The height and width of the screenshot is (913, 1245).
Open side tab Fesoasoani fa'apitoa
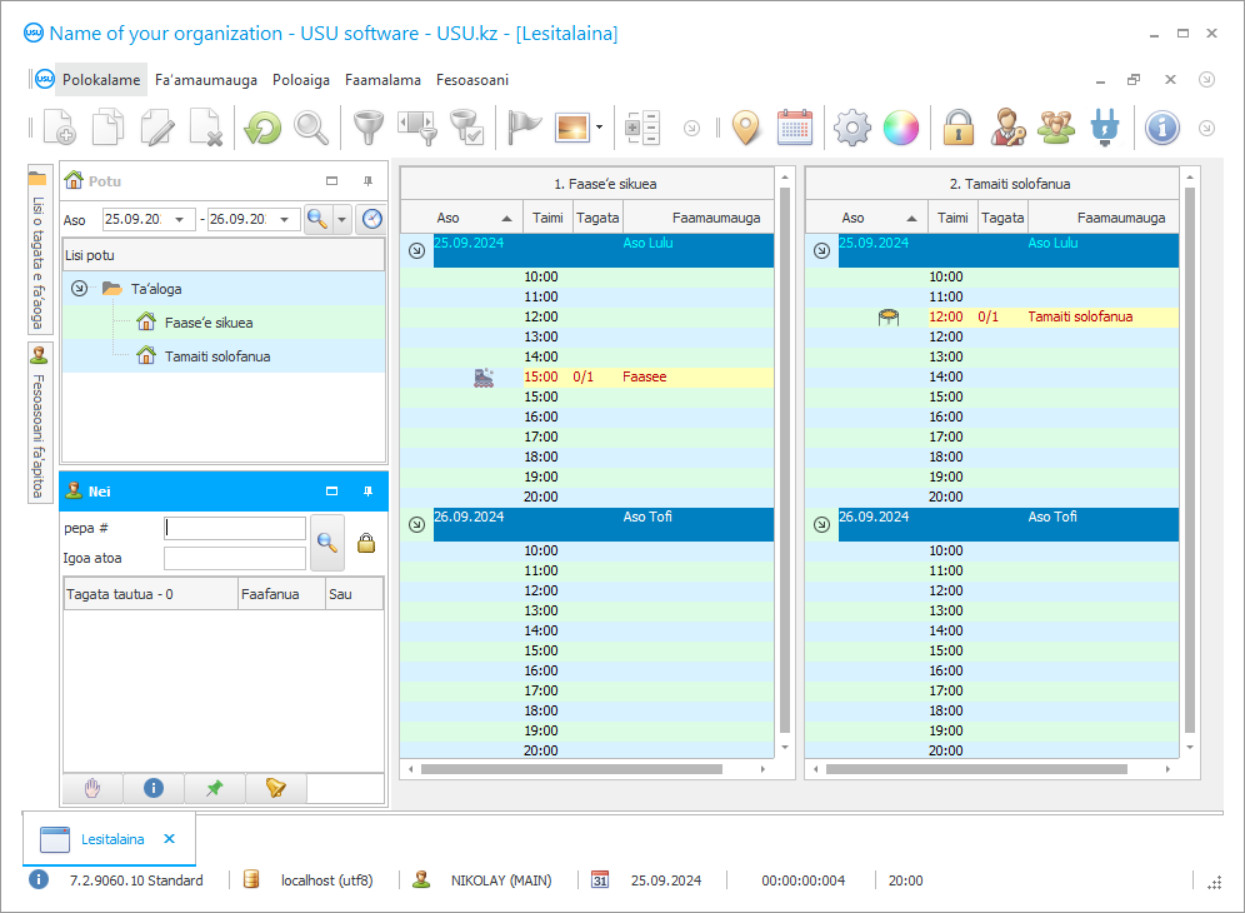38,423
